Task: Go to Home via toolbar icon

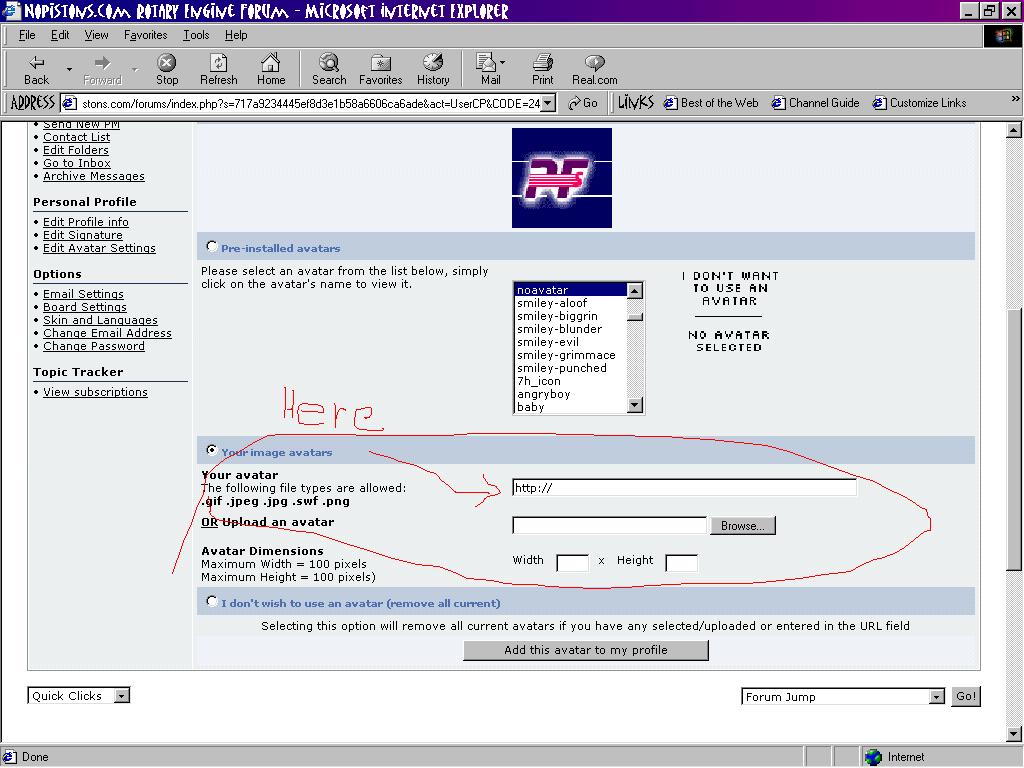Action: (x=271, y=63)
